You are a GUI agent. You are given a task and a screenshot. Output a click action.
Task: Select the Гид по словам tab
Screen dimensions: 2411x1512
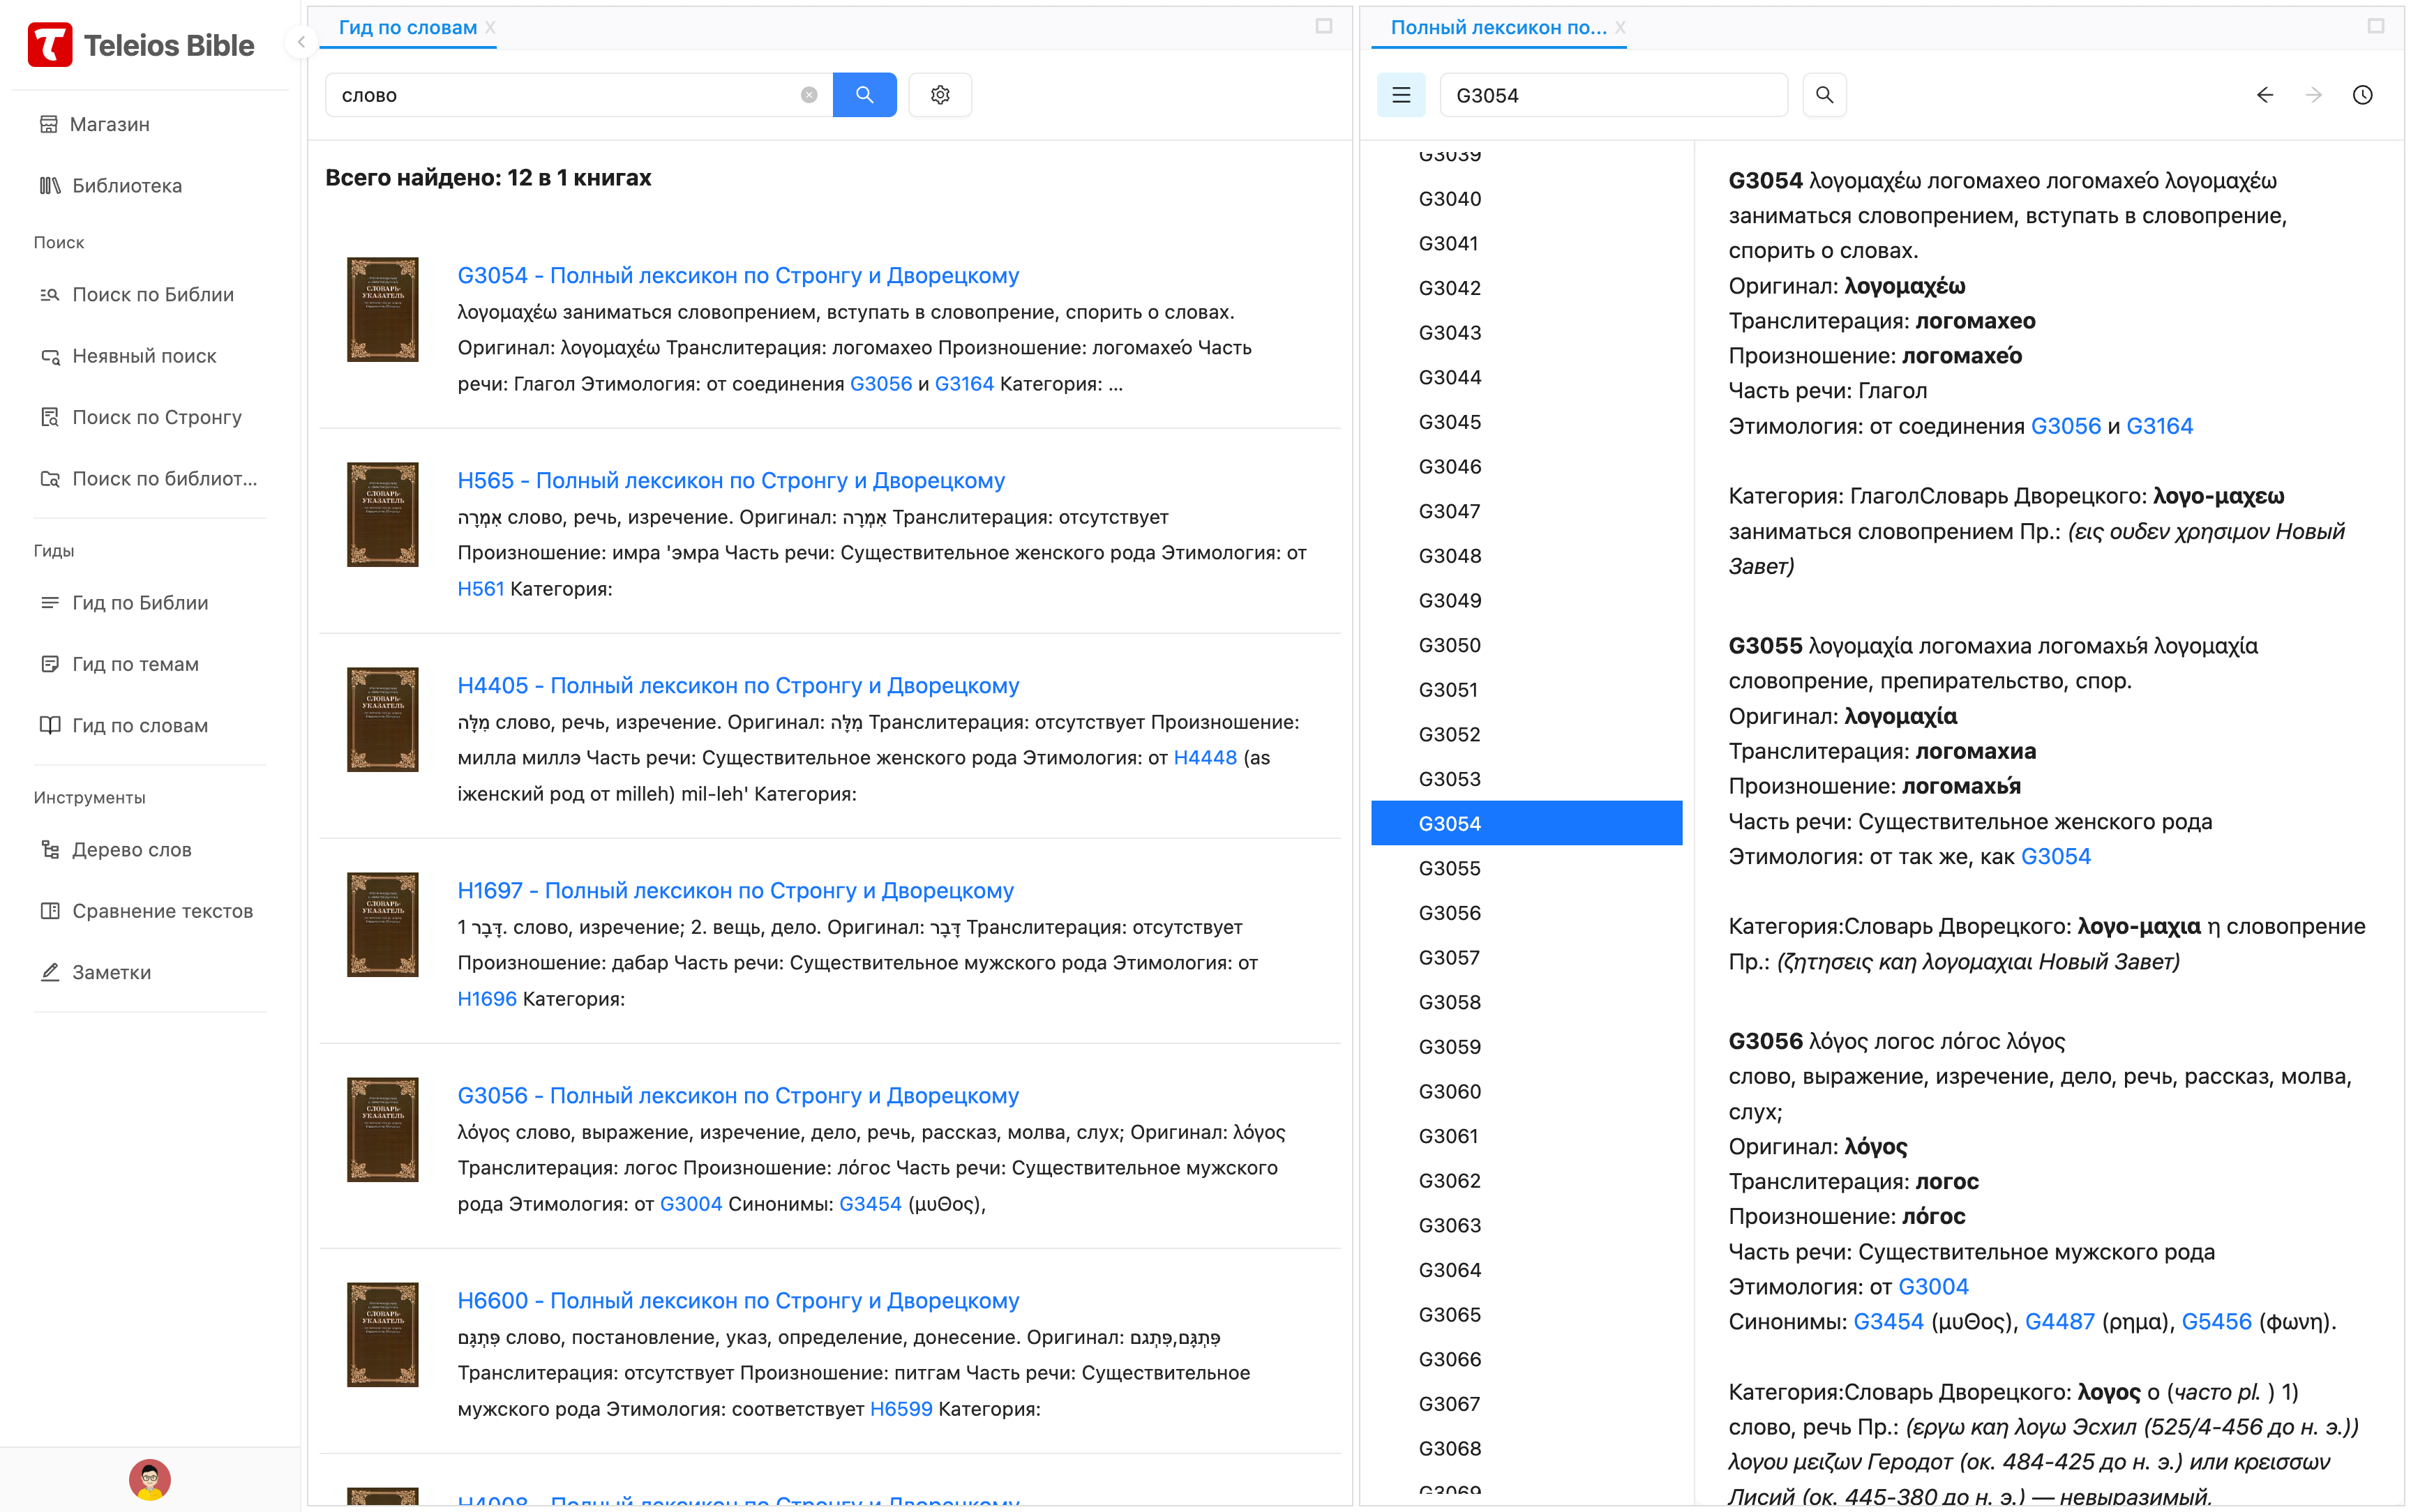407,28
